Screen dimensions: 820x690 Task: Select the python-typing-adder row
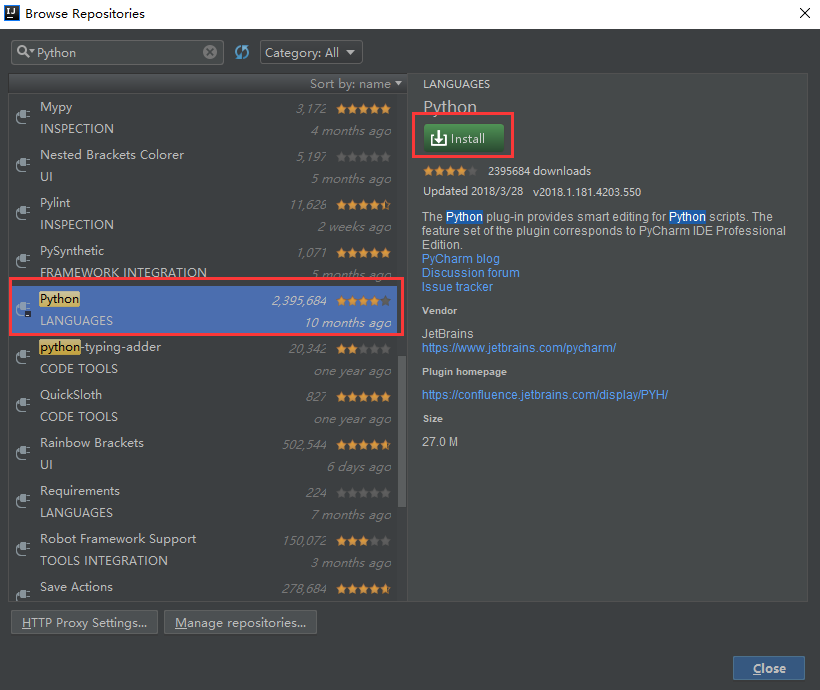(x=203, y=357)
